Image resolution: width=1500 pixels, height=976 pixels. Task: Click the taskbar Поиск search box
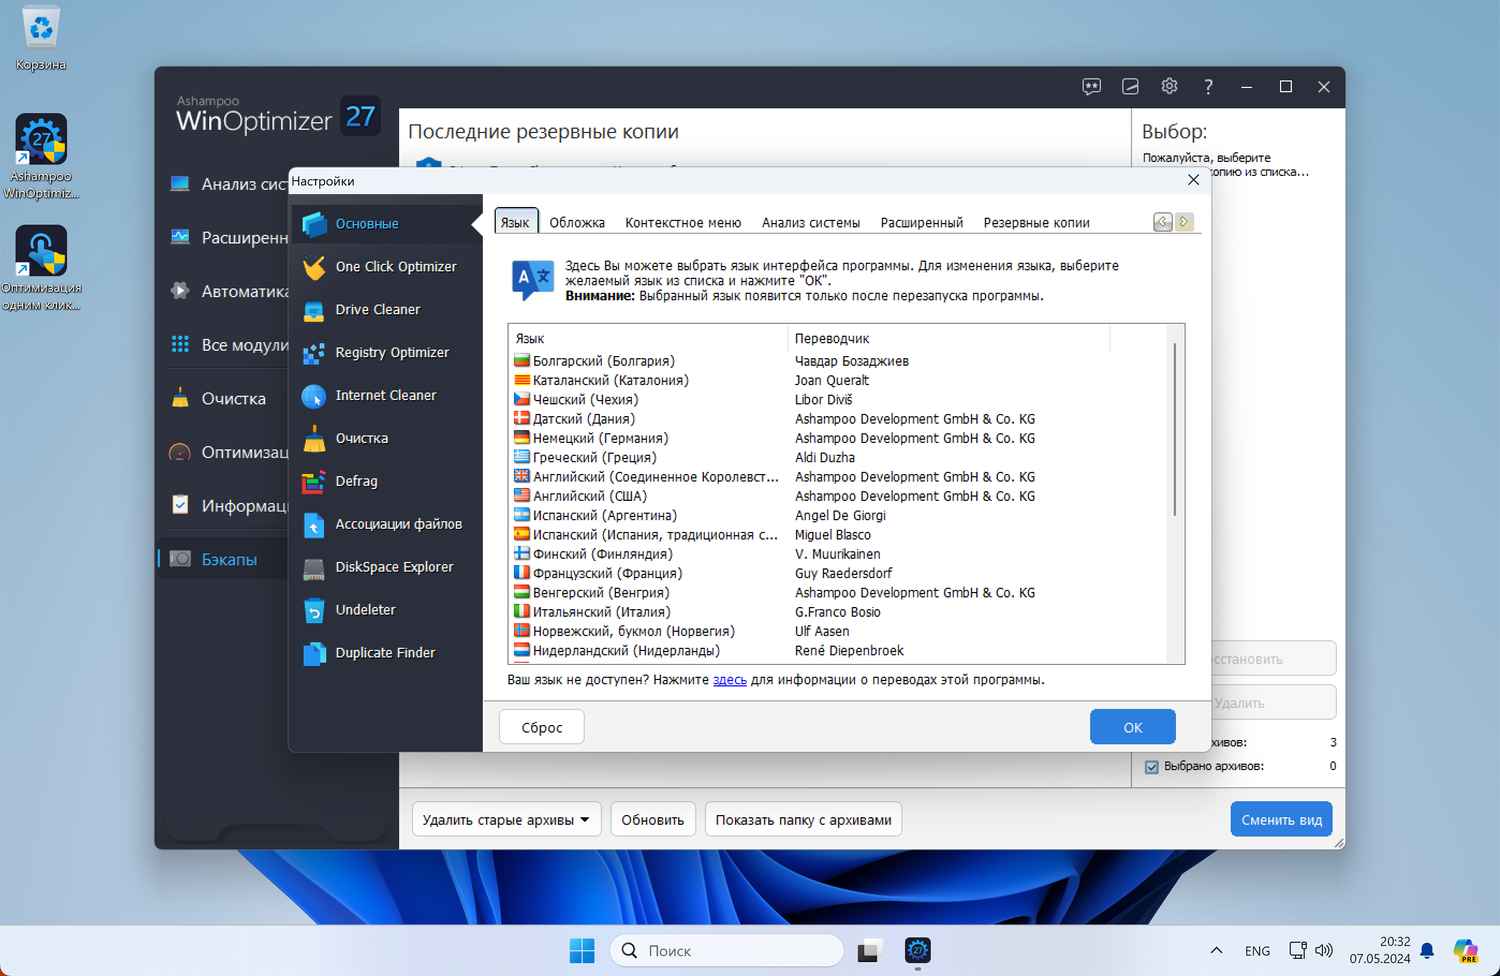(727, 951)
